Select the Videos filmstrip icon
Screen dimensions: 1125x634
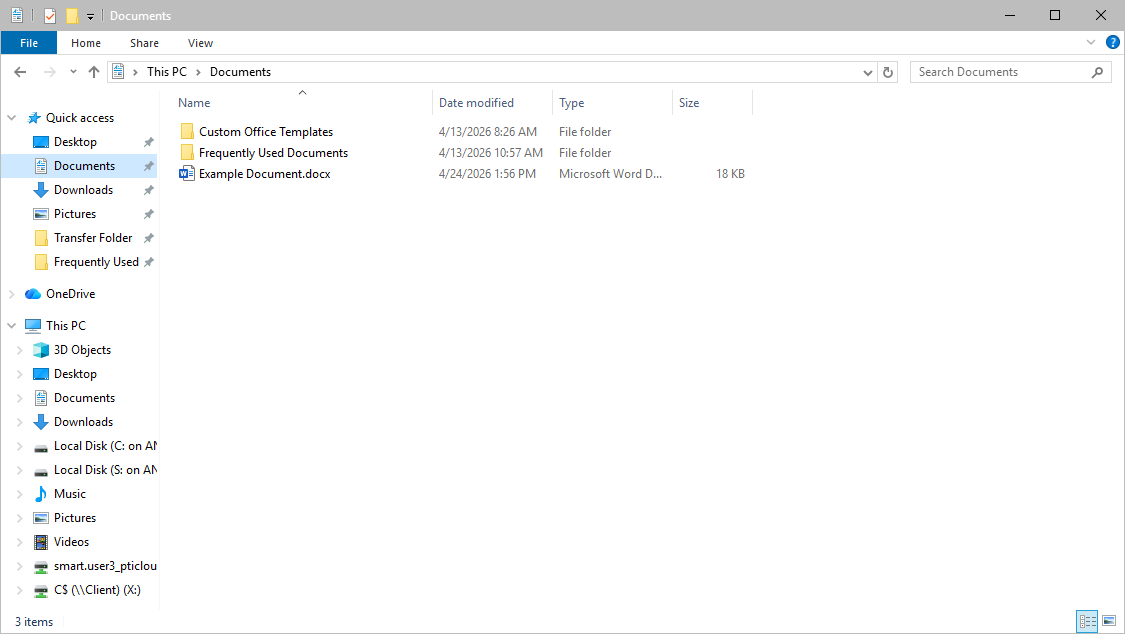pos(41,542)
